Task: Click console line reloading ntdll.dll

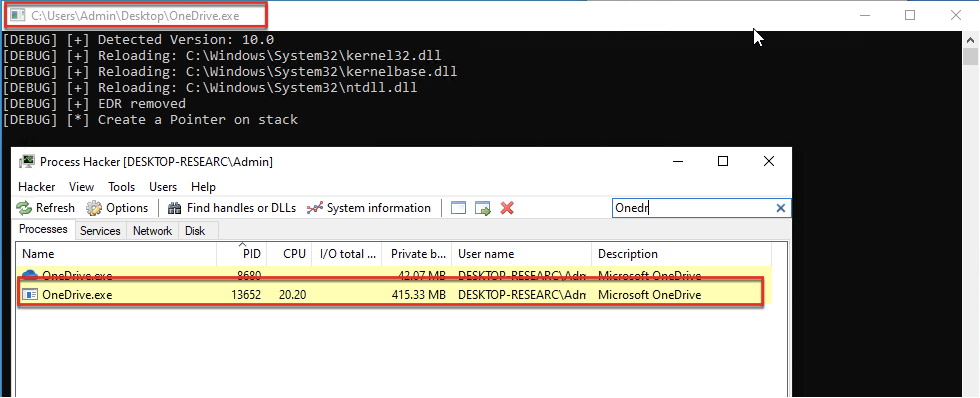Action: tap(210, 88)
